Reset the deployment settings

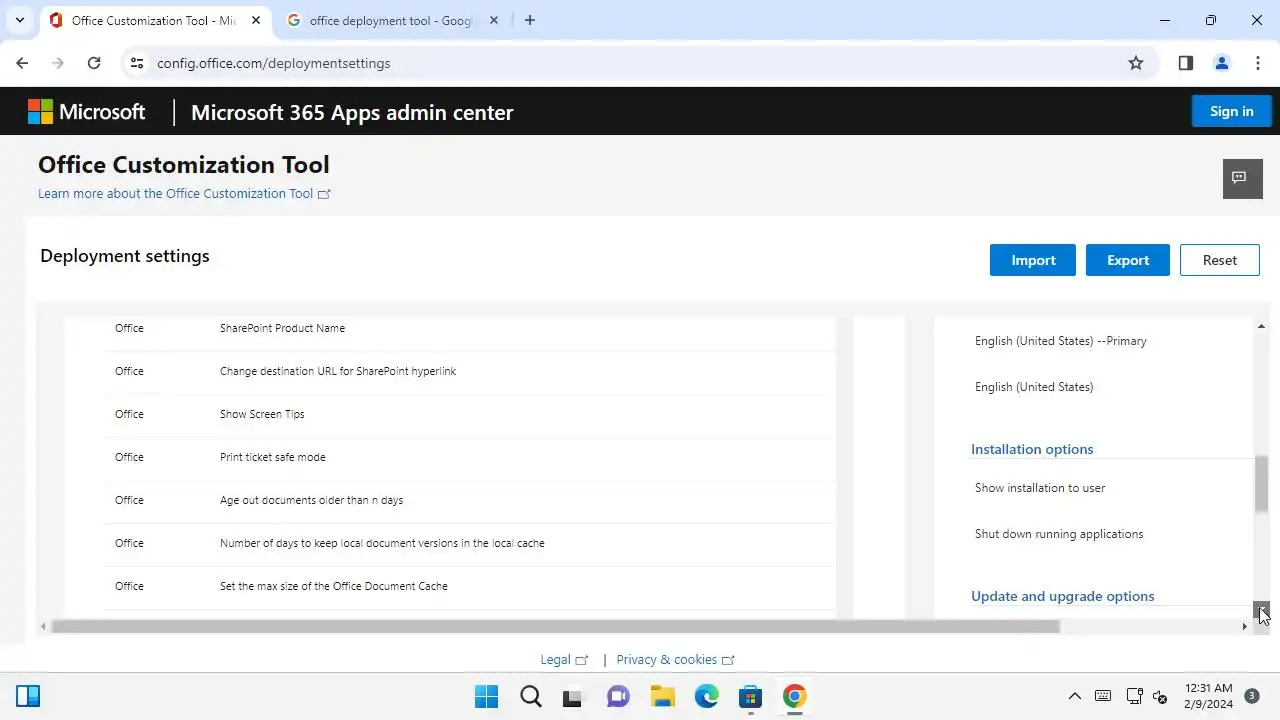point(1219,260)
